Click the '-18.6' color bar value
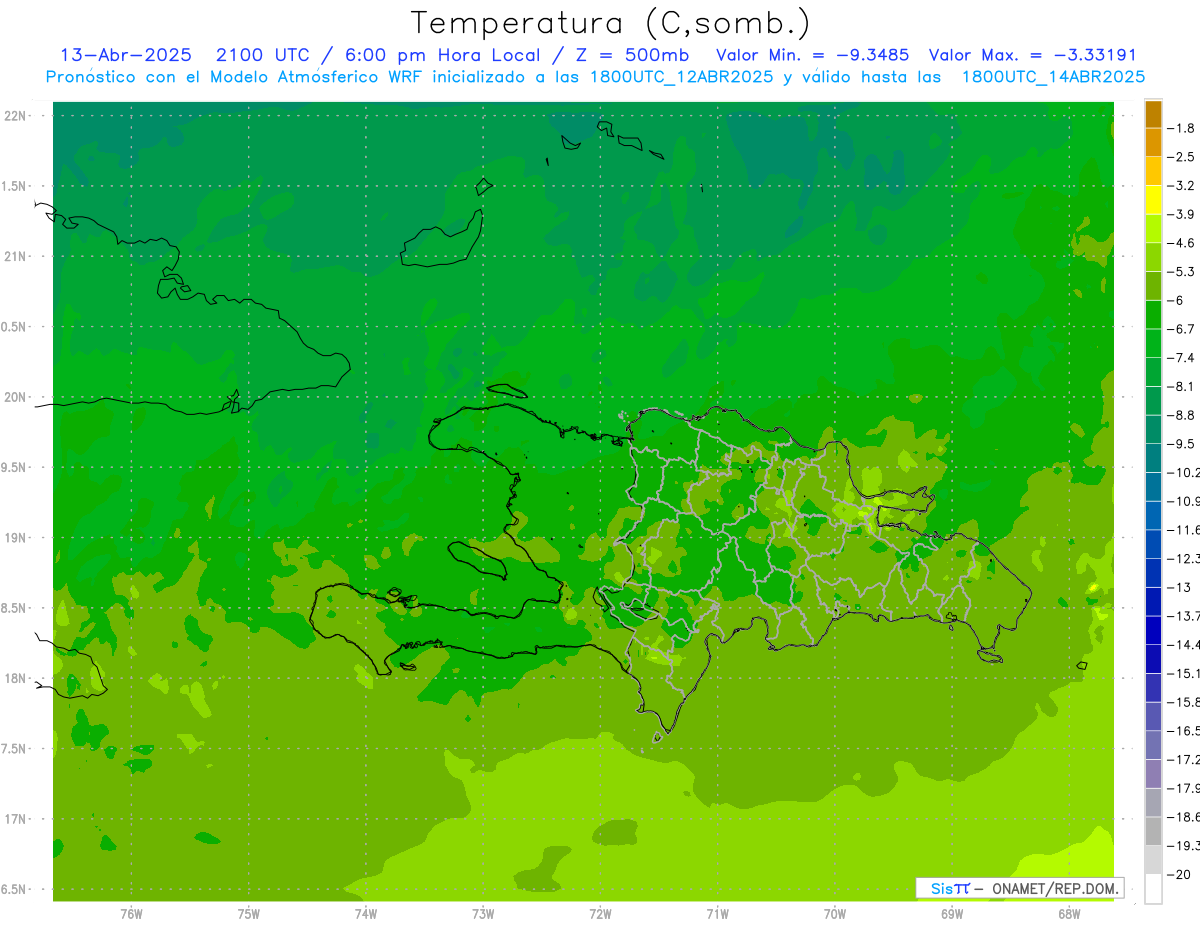 tap(1184, 817)
